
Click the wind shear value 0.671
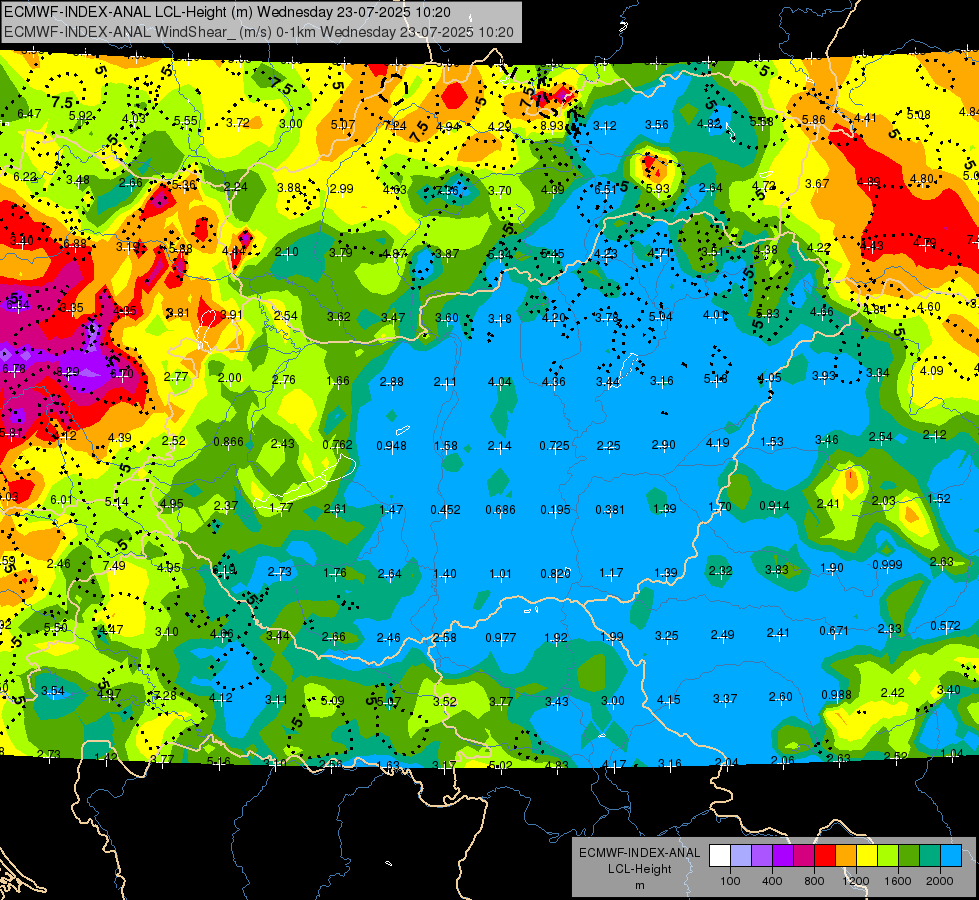click(x=834, y=631)
